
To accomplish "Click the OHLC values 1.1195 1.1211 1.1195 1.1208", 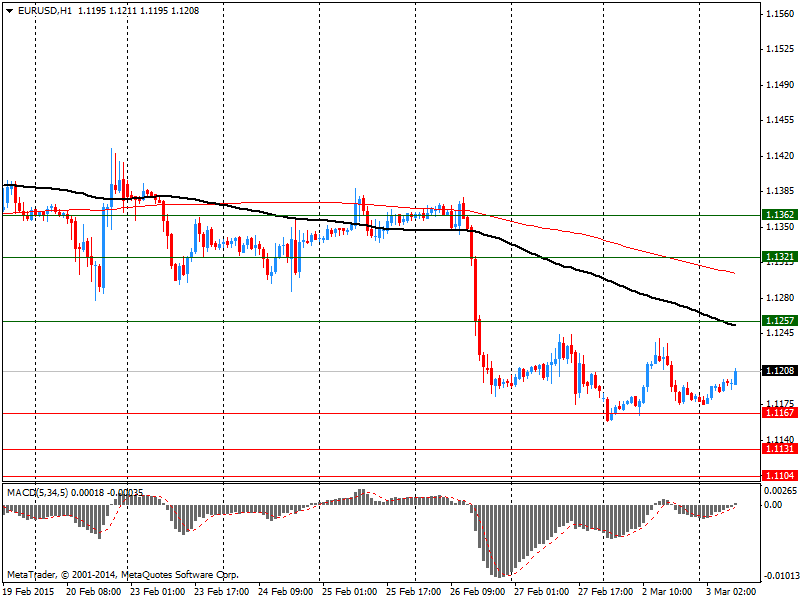I will click(138, 11).
